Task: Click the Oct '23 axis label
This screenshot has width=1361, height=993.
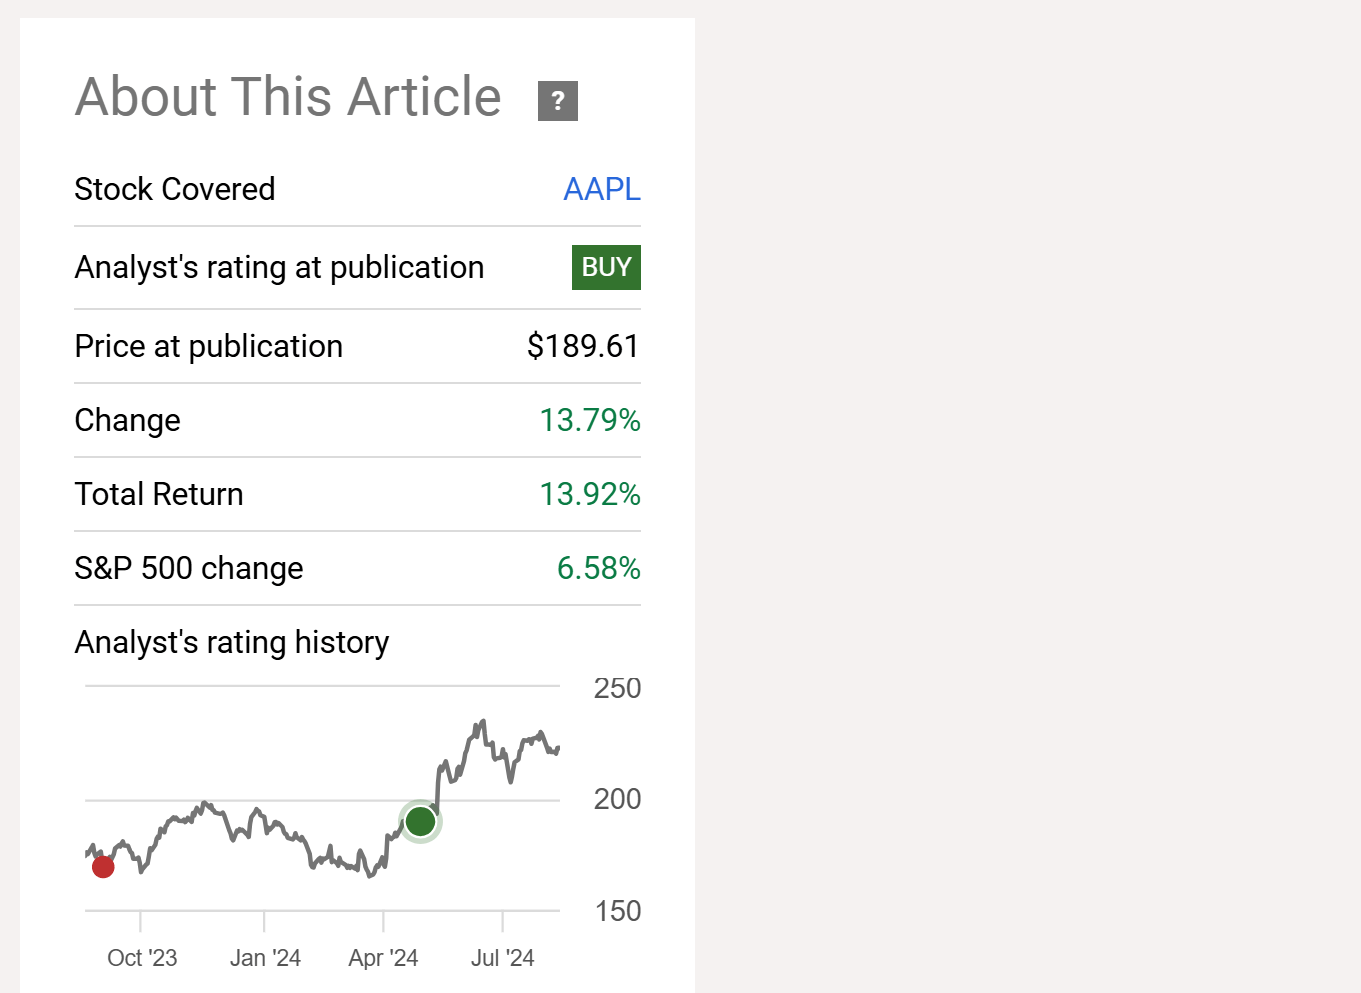Action: [x=142, y=958]
